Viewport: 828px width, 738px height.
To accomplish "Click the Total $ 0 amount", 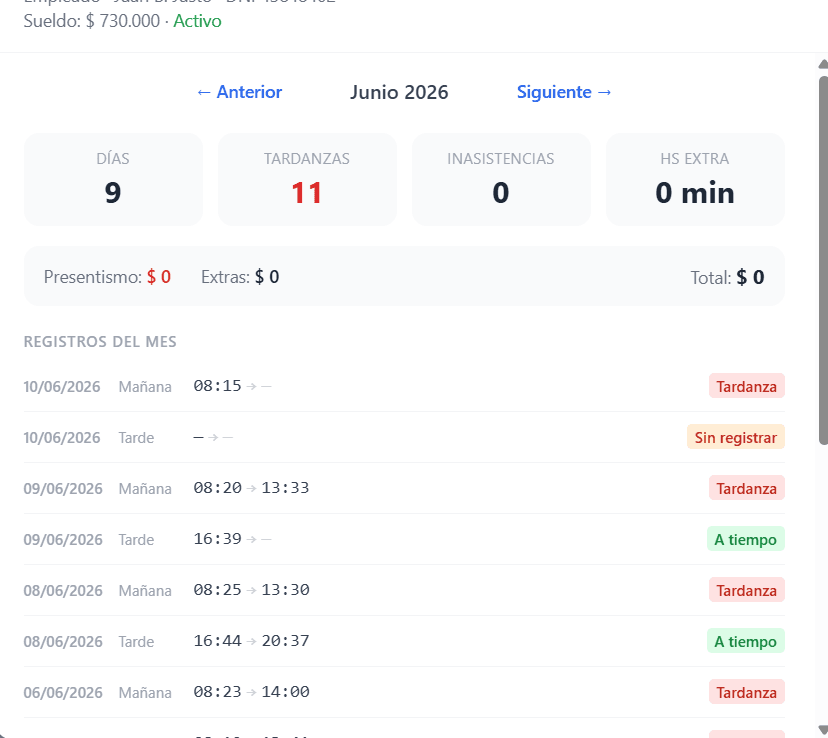I will 750,277.
